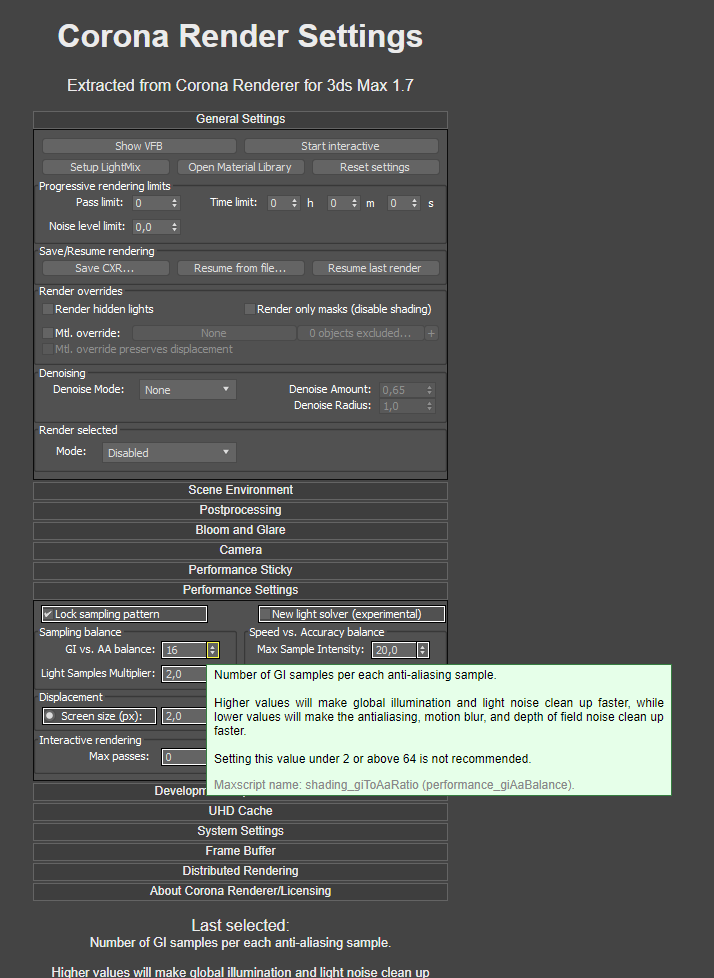Open the Denoise Mode dropdown
The image size is (714, 978).
(188, 390)
